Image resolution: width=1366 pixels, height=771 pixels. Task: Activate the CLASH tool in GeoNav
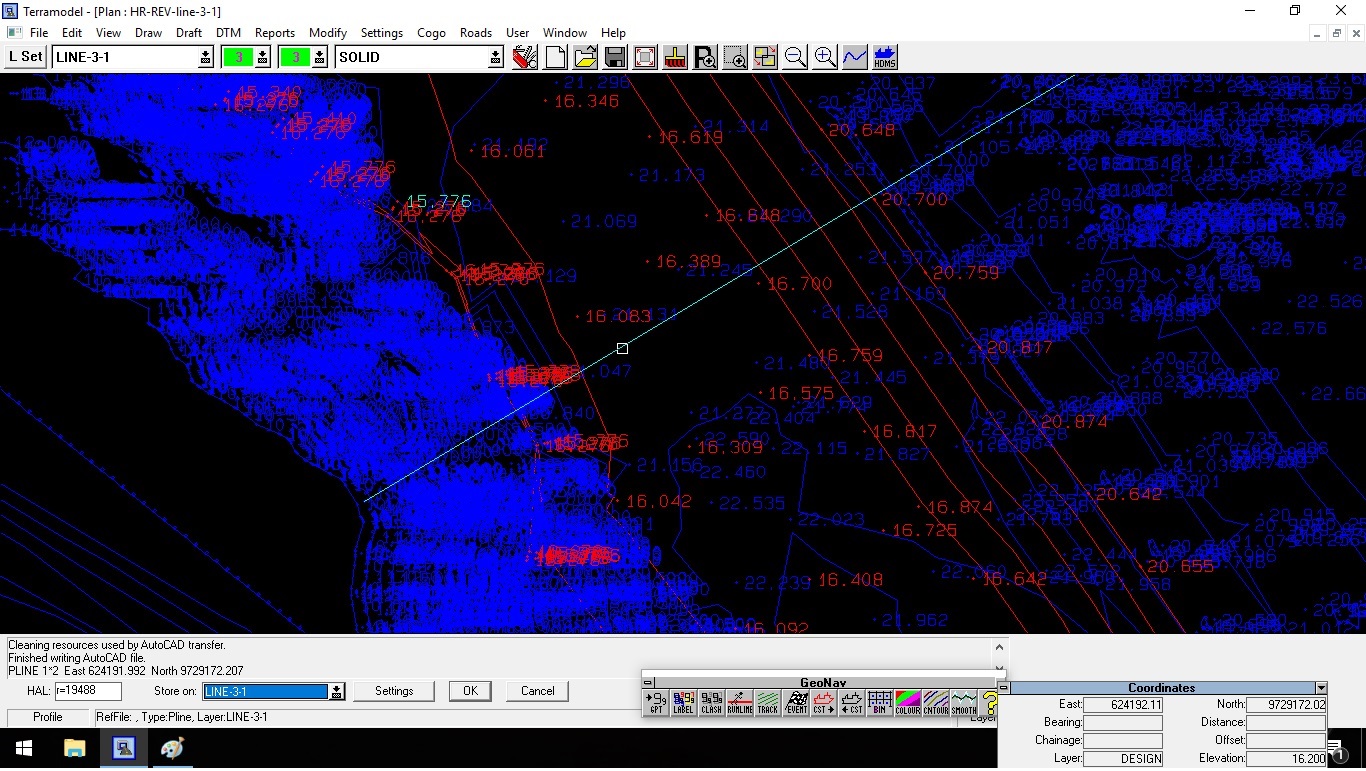pos(712,702)
